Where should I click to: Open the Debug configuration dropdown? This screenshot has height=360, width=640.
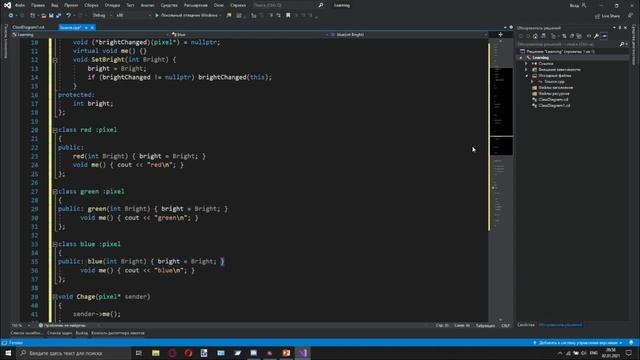tap(101, 16)
